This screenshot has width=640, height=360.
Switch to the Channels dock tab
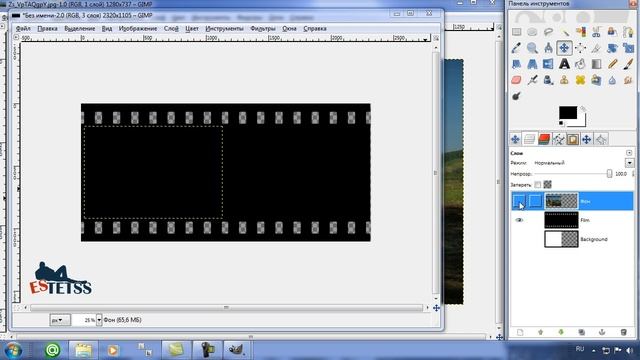pos(544,139)
